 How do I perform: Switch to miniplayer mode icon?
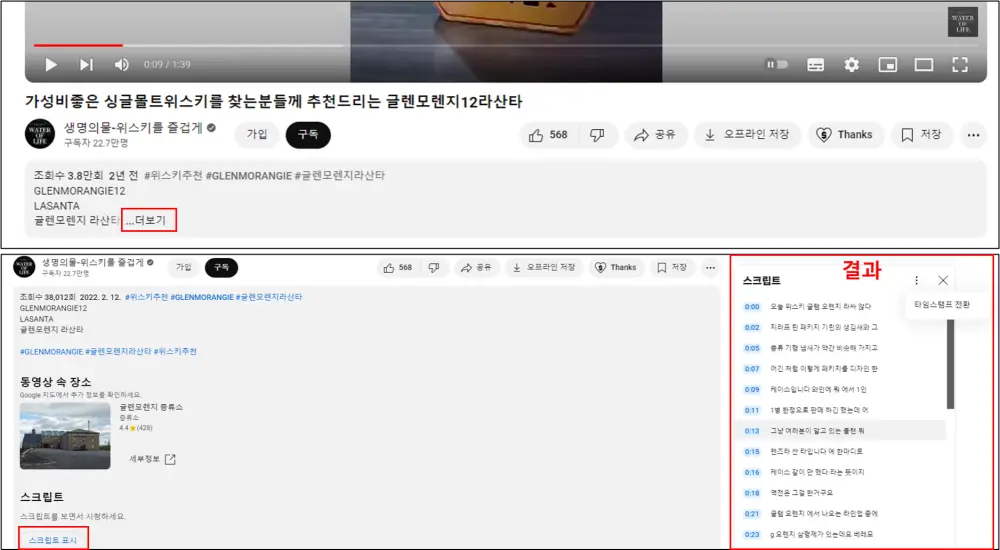click(888, 64)
